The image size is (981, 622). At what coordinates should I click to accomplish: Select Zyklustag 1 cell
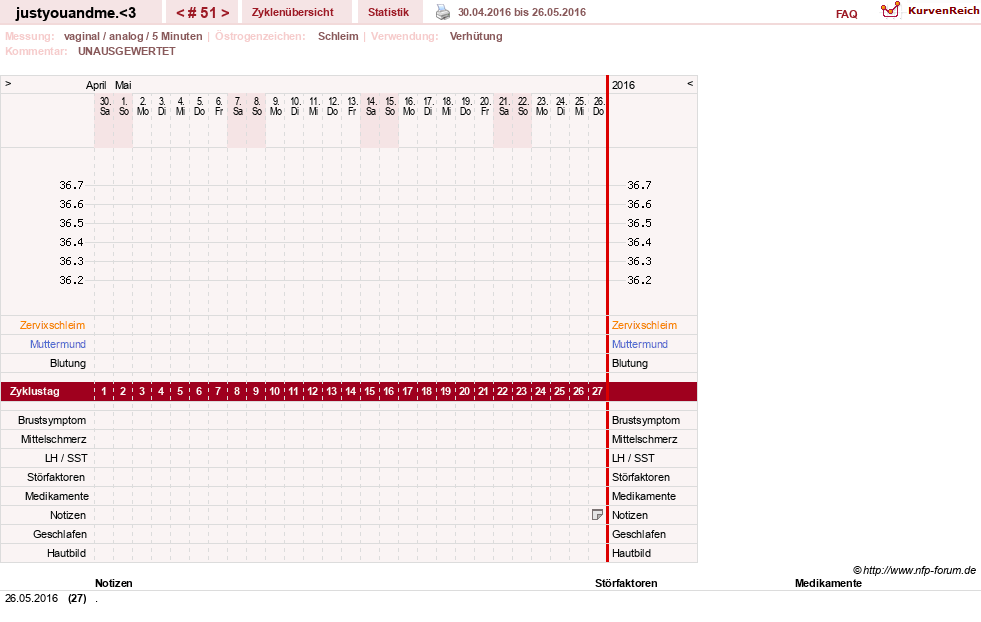click(x=104, y=391)
